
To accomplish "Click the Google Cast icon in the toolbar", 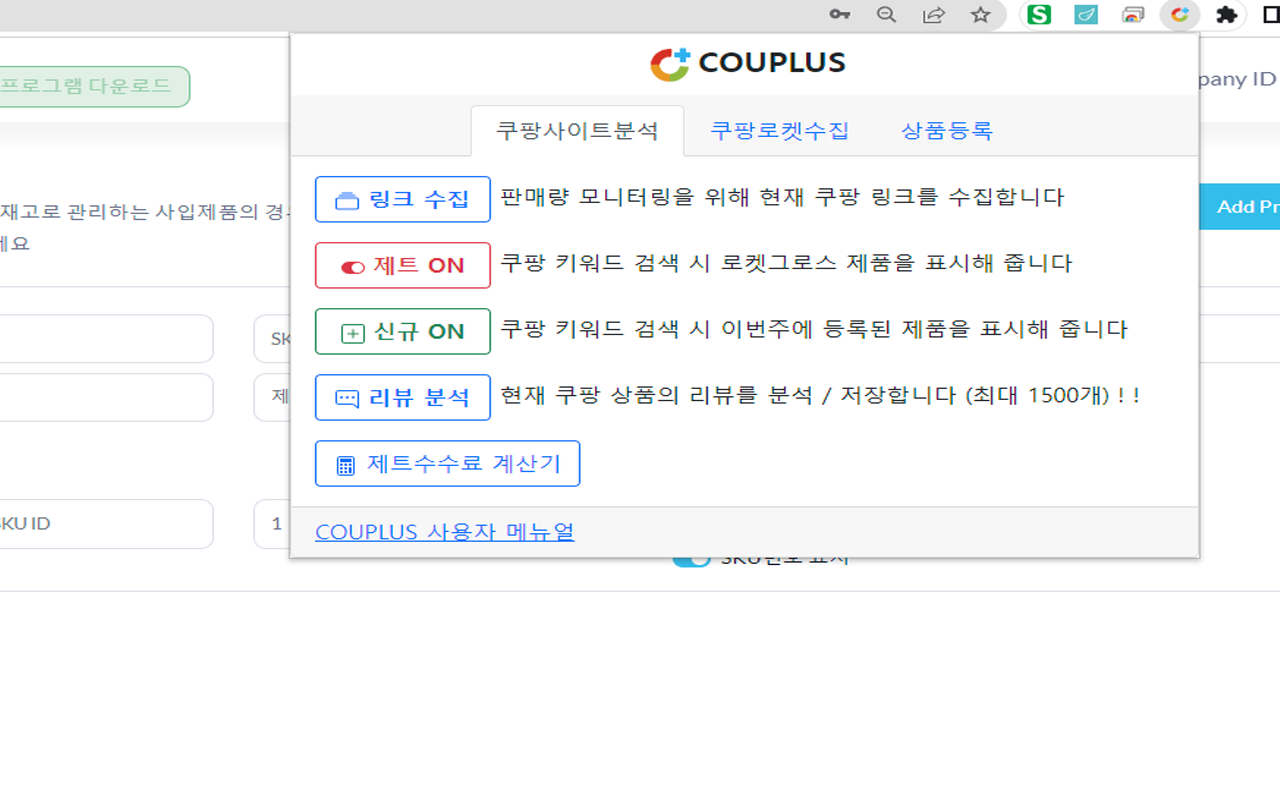I will tap(1133, 15).
